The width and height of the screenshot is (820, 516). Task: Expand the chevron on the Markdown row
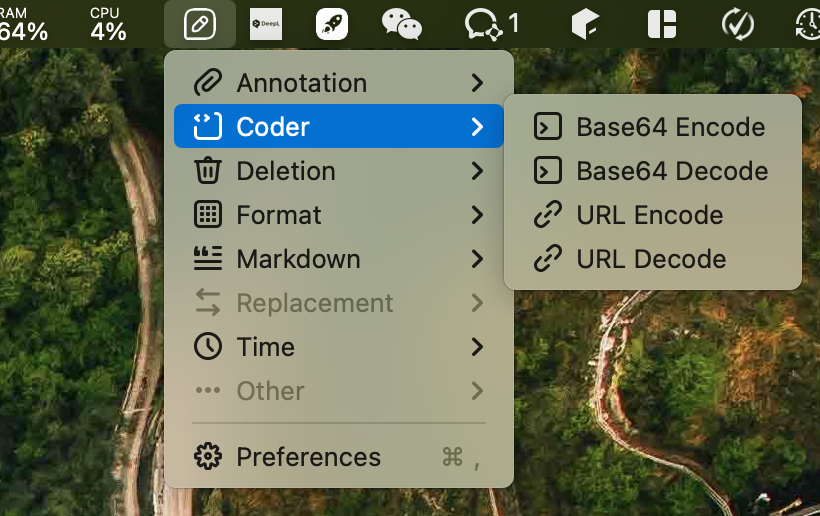click(x=477, y=258)
